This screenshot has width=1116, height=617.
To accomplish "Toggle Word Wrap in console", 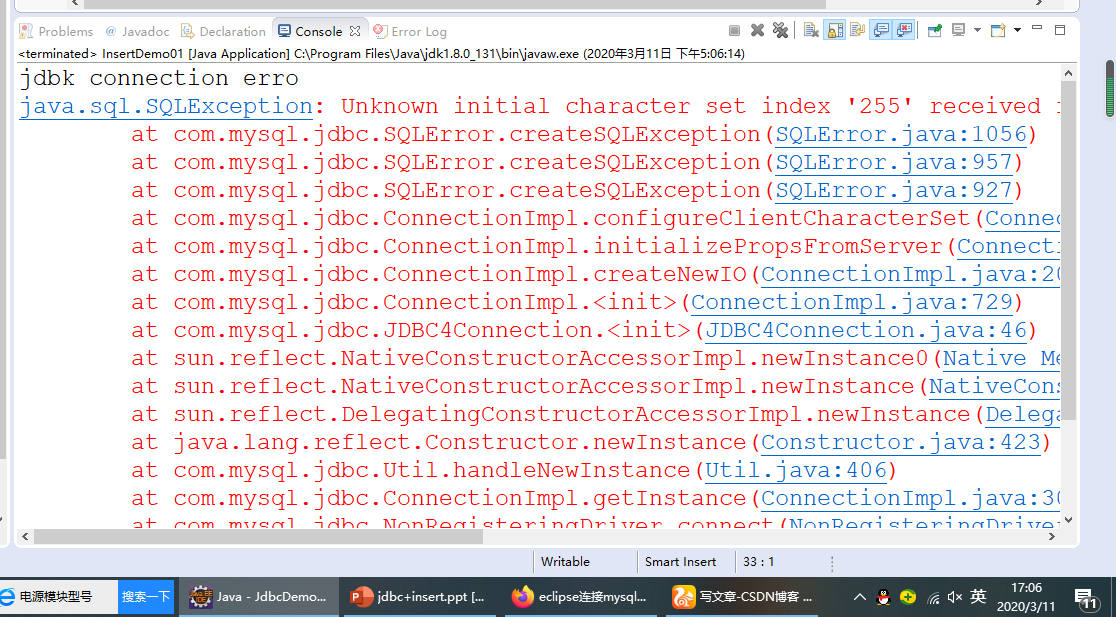I will (858, 31).
